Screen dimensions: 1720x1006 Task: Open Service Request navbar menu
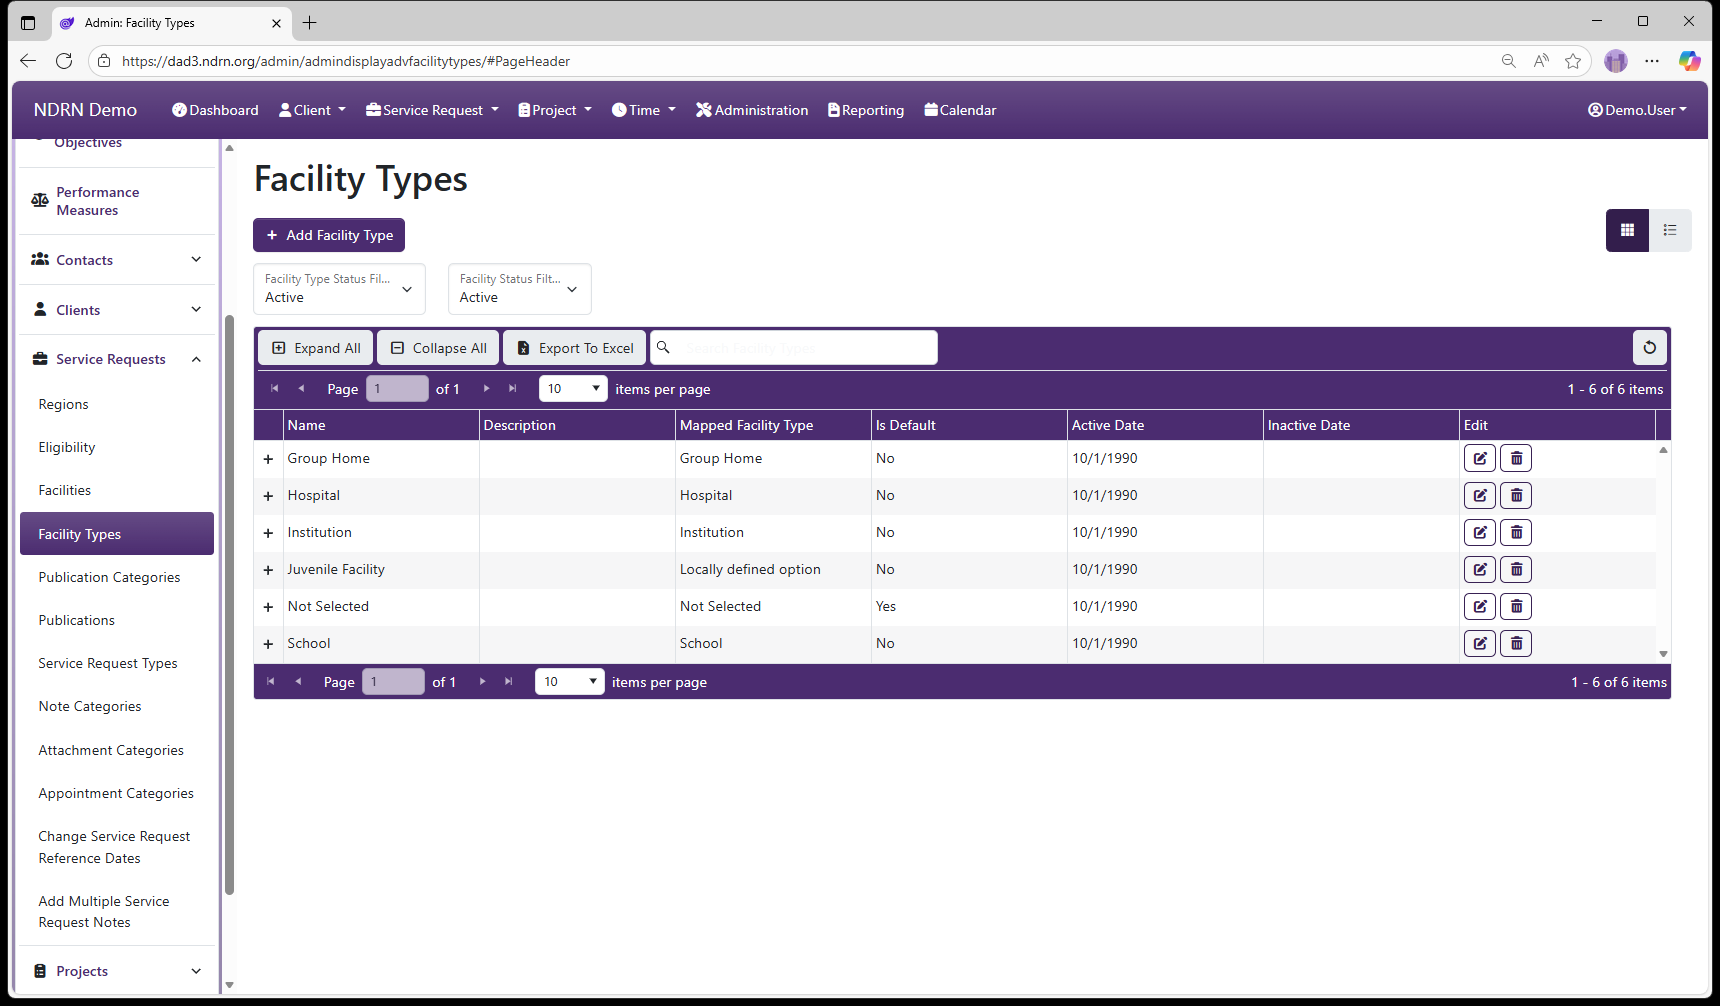432,110
